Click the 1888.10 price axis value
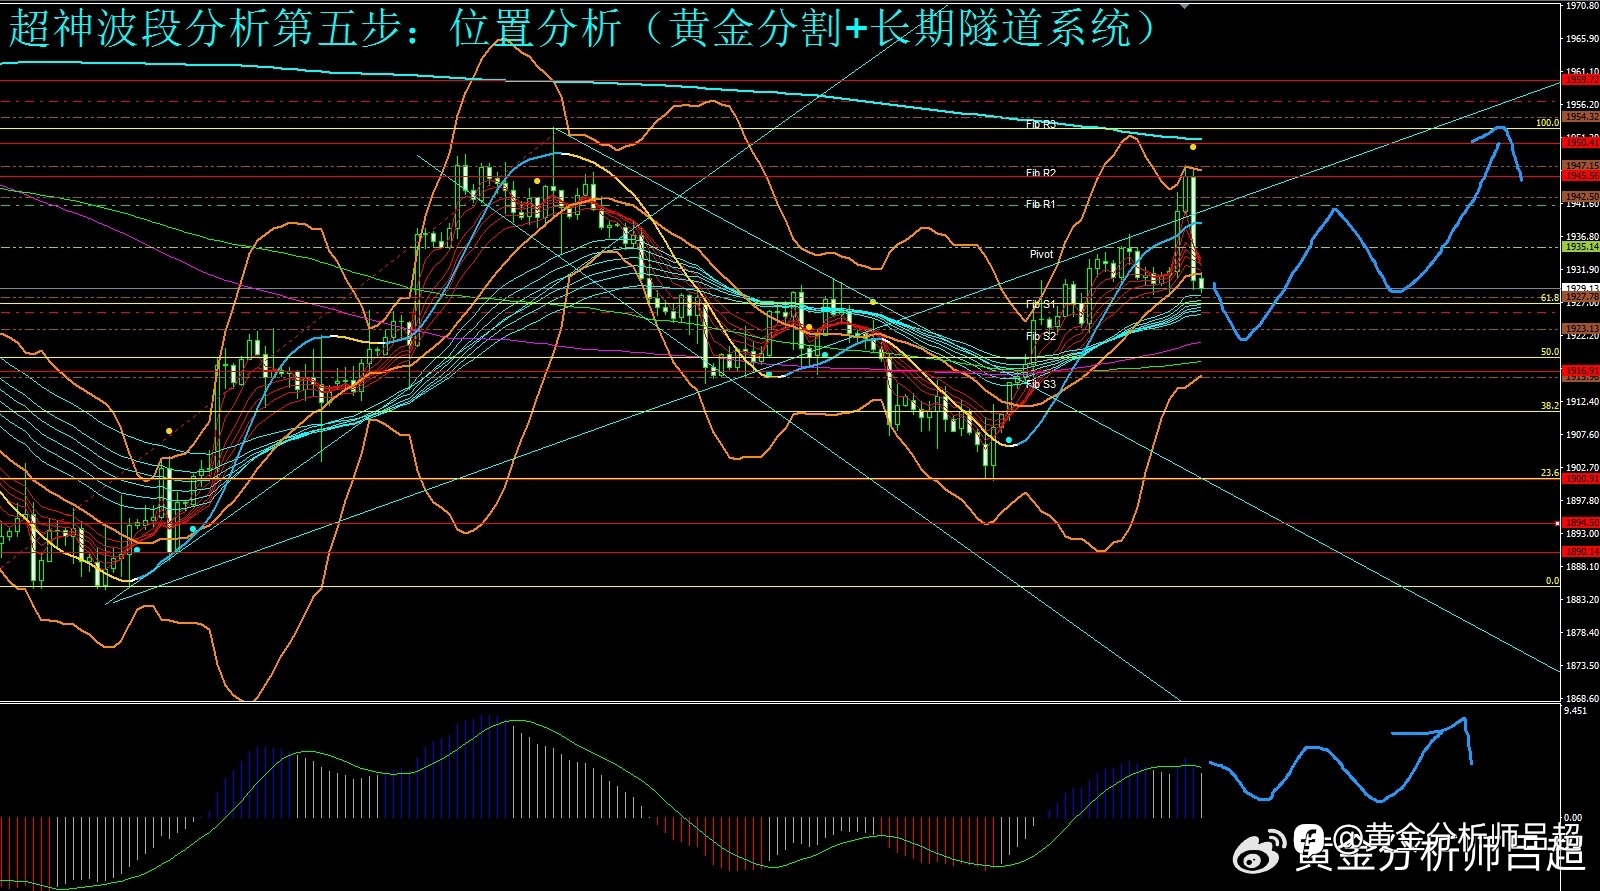This screenshot has height=891, width=1600. point(1582,566)
